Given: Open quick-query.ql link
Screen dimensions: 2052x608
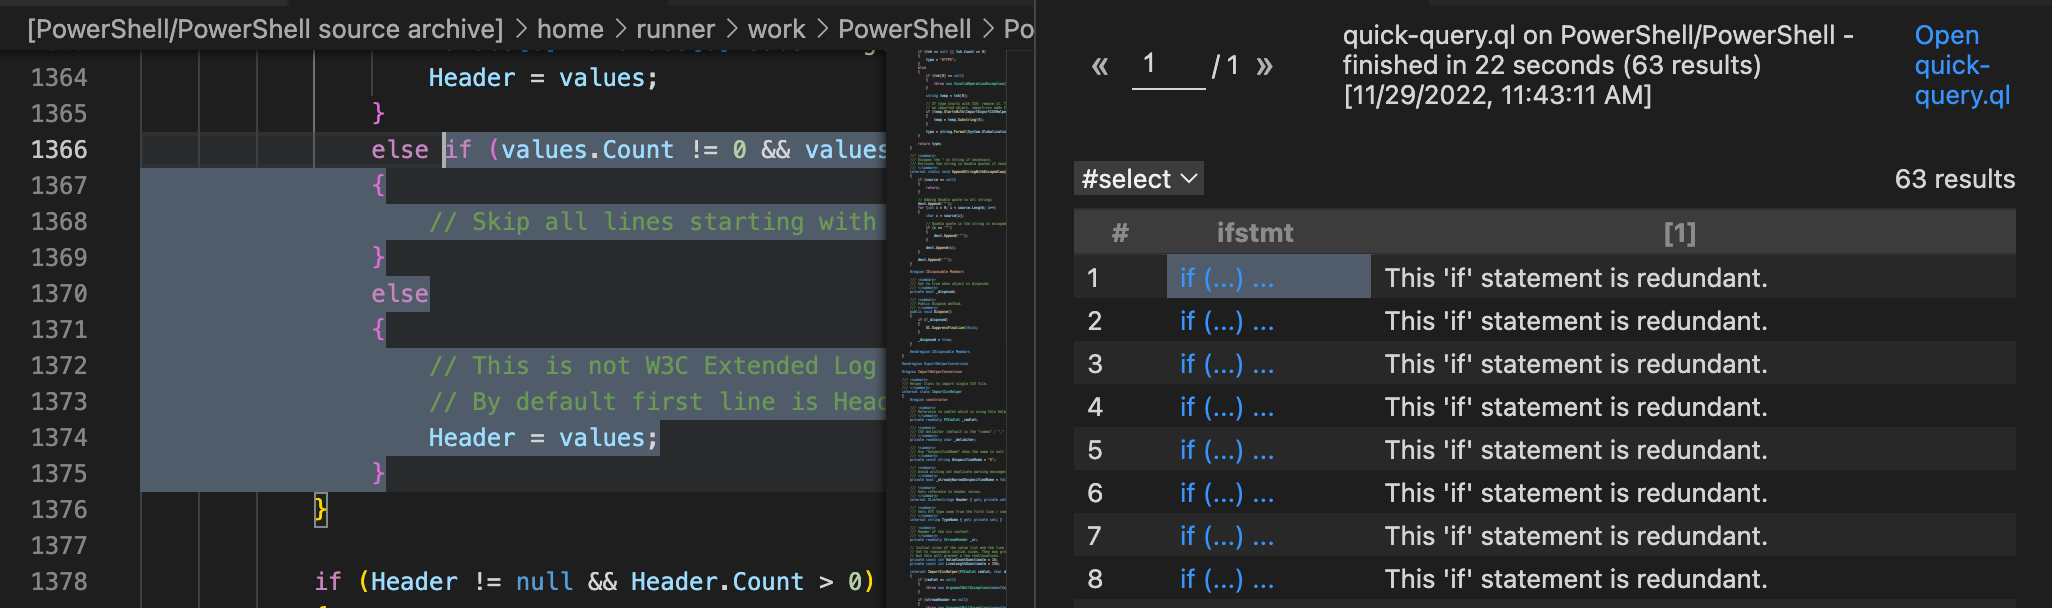Looking at the screenshot, I should (x=1962, y=65).
